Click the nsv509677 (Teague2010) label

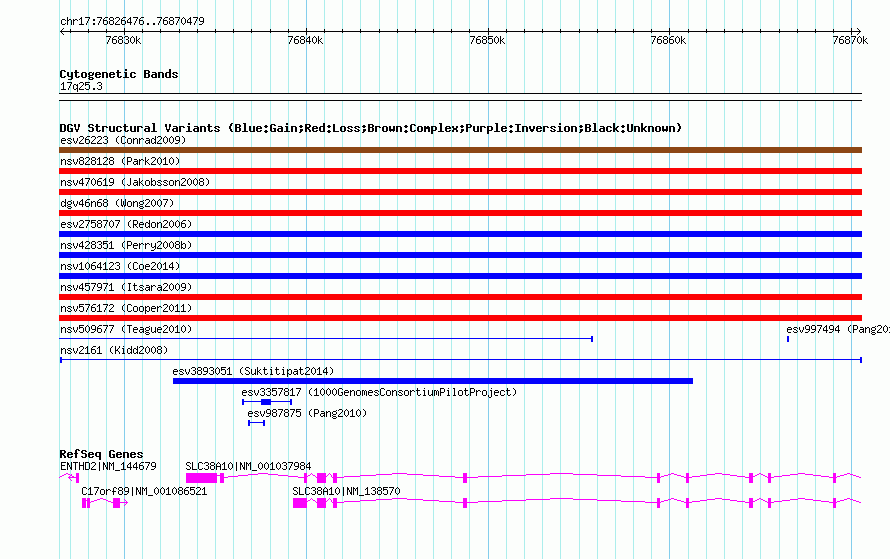tap(126, 329)
